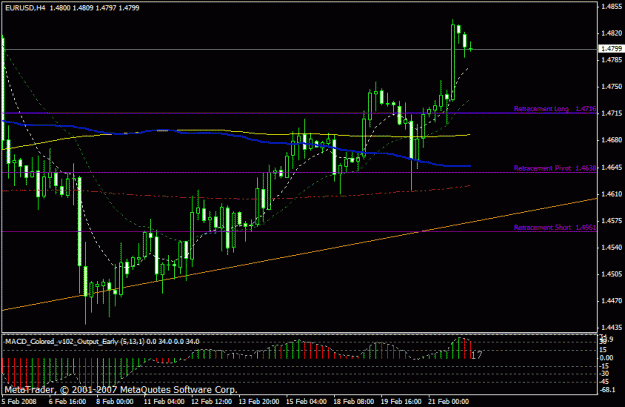The image size is (625, 407).
Task: Click the 1.4750 price axis label
Action: 611,87
